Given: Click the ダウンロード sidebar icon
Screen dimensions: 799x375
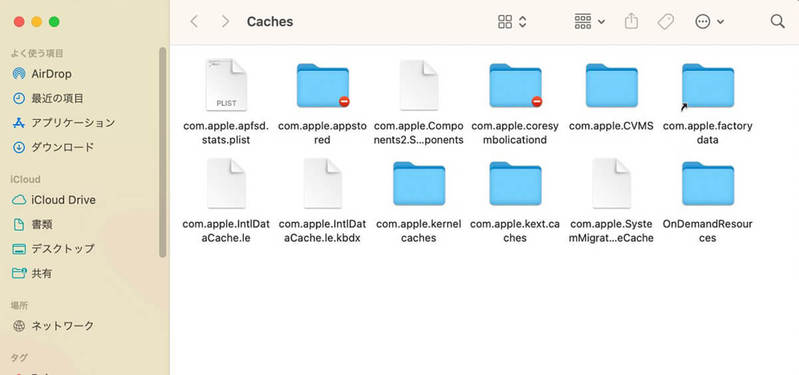Looking at the screenshot, I should pyautogui.click(x=19, y=147).
